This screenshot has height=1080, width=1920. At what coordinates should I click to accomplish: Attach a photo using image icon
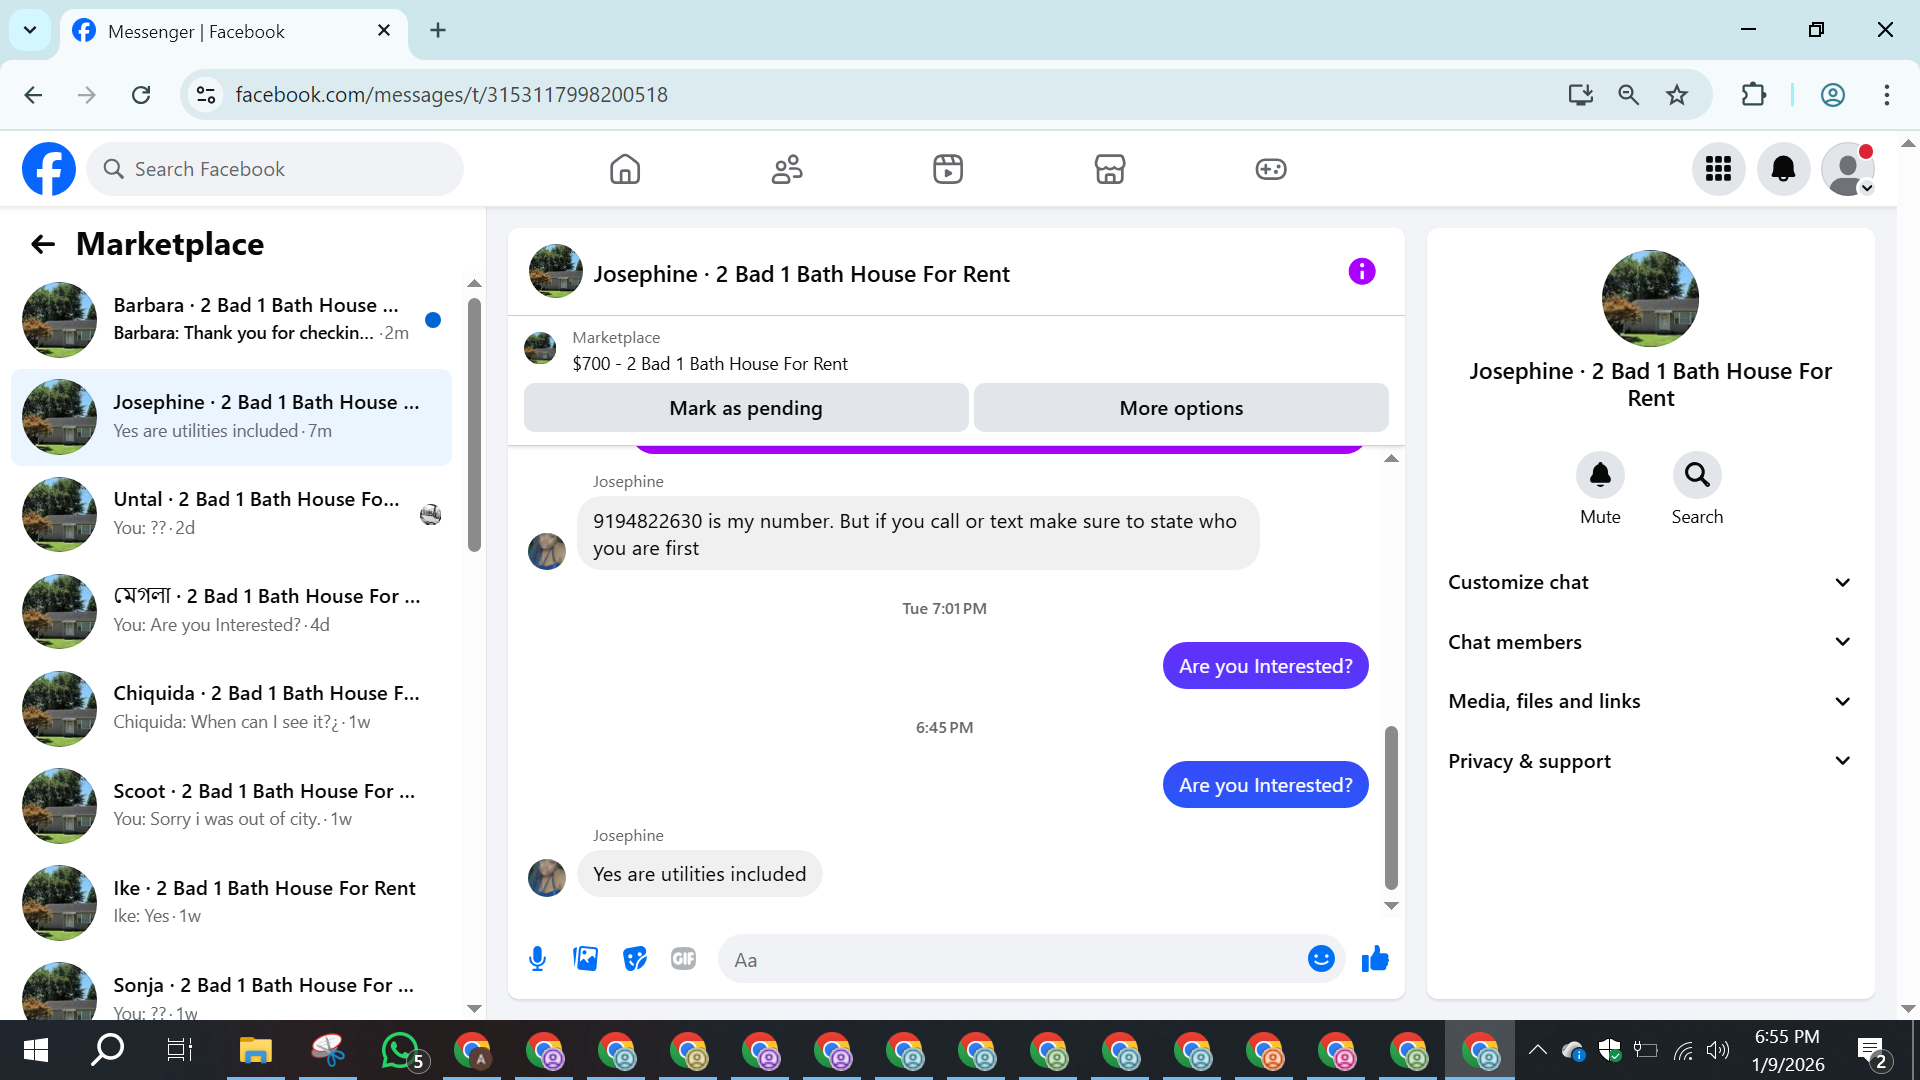click(586, 959)
